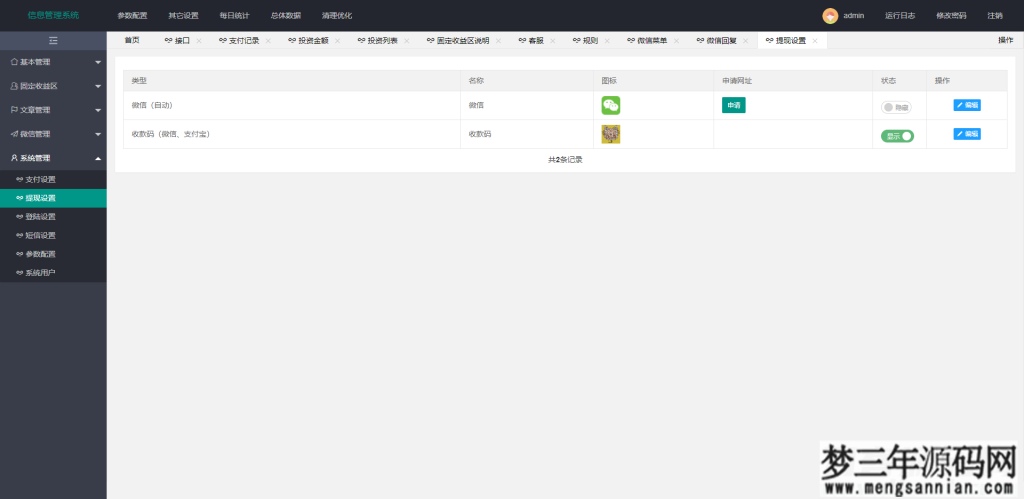Expand the 微信管理 sidebar menu
The width and height of the screenshot is (1024, 499).
(x=53, y=134)
